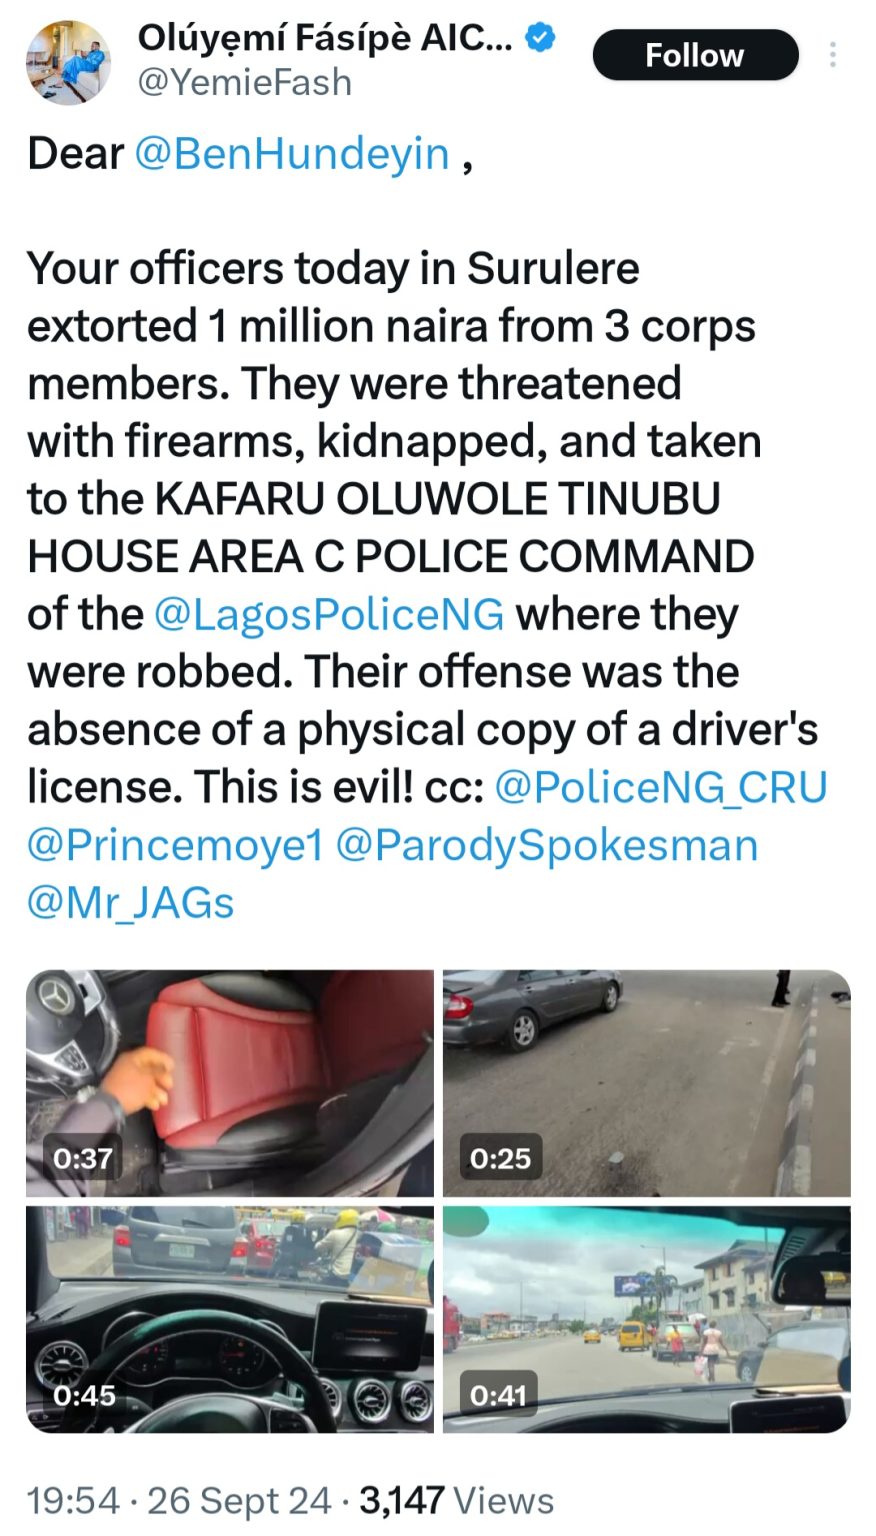Viewport: 876px width, 1536px height.
Task: Open the @YemieFash handle
Action: 244,81
